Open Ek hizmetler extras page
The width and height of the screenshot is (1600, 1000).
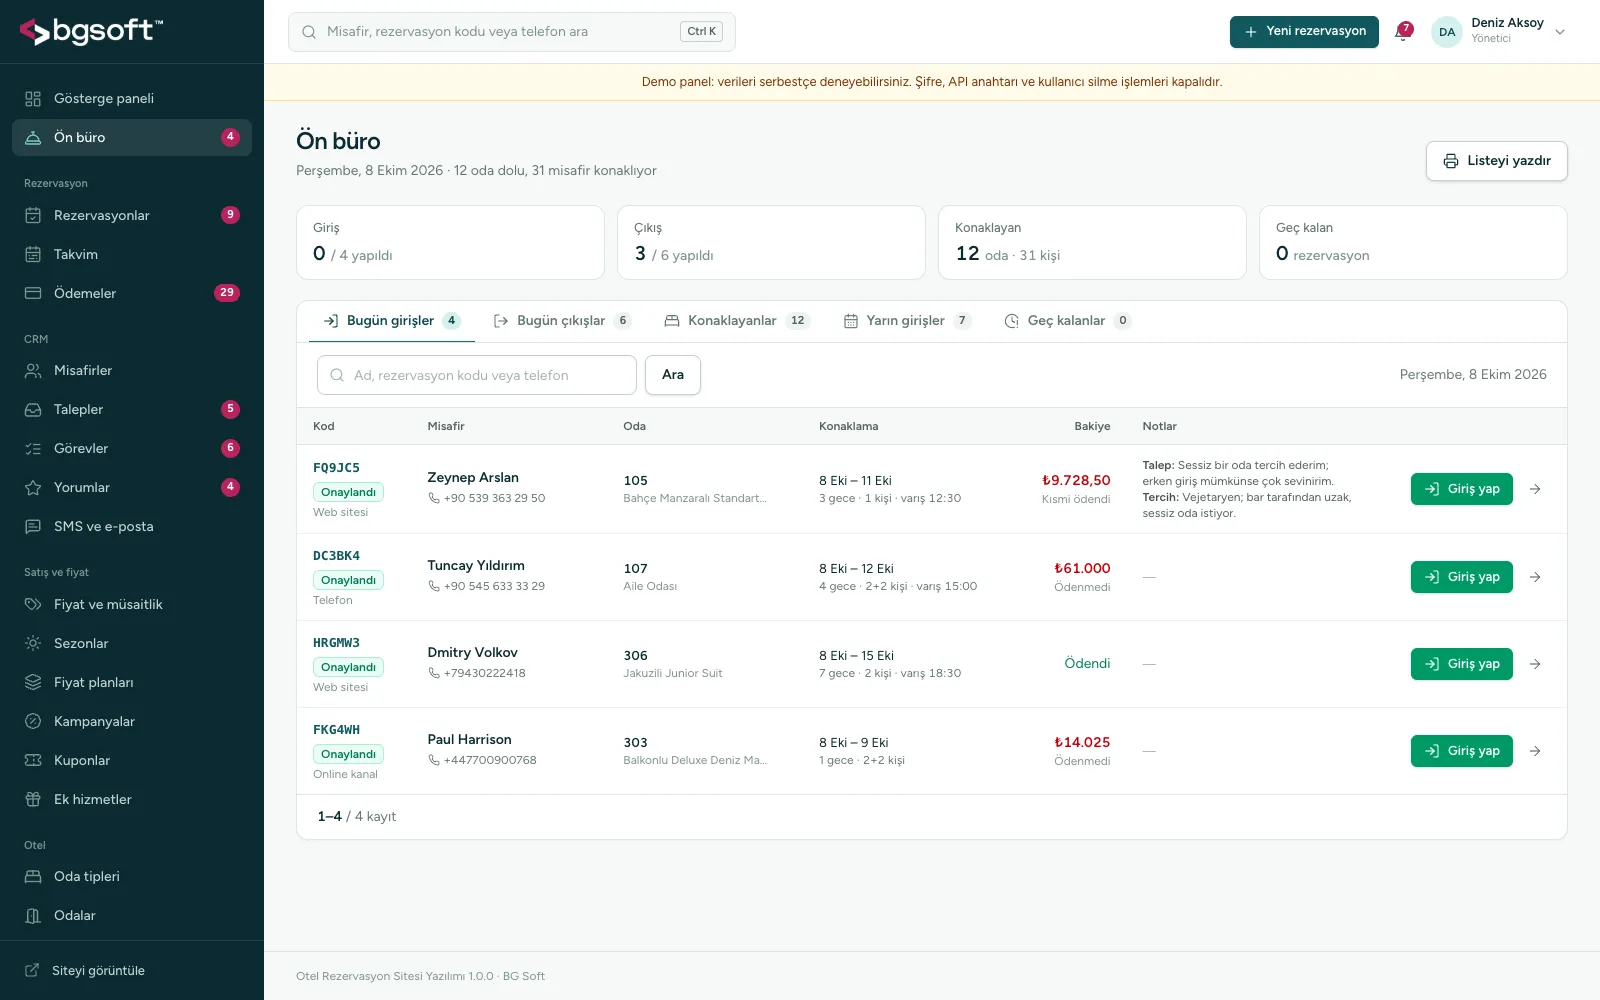click(132, 799)
